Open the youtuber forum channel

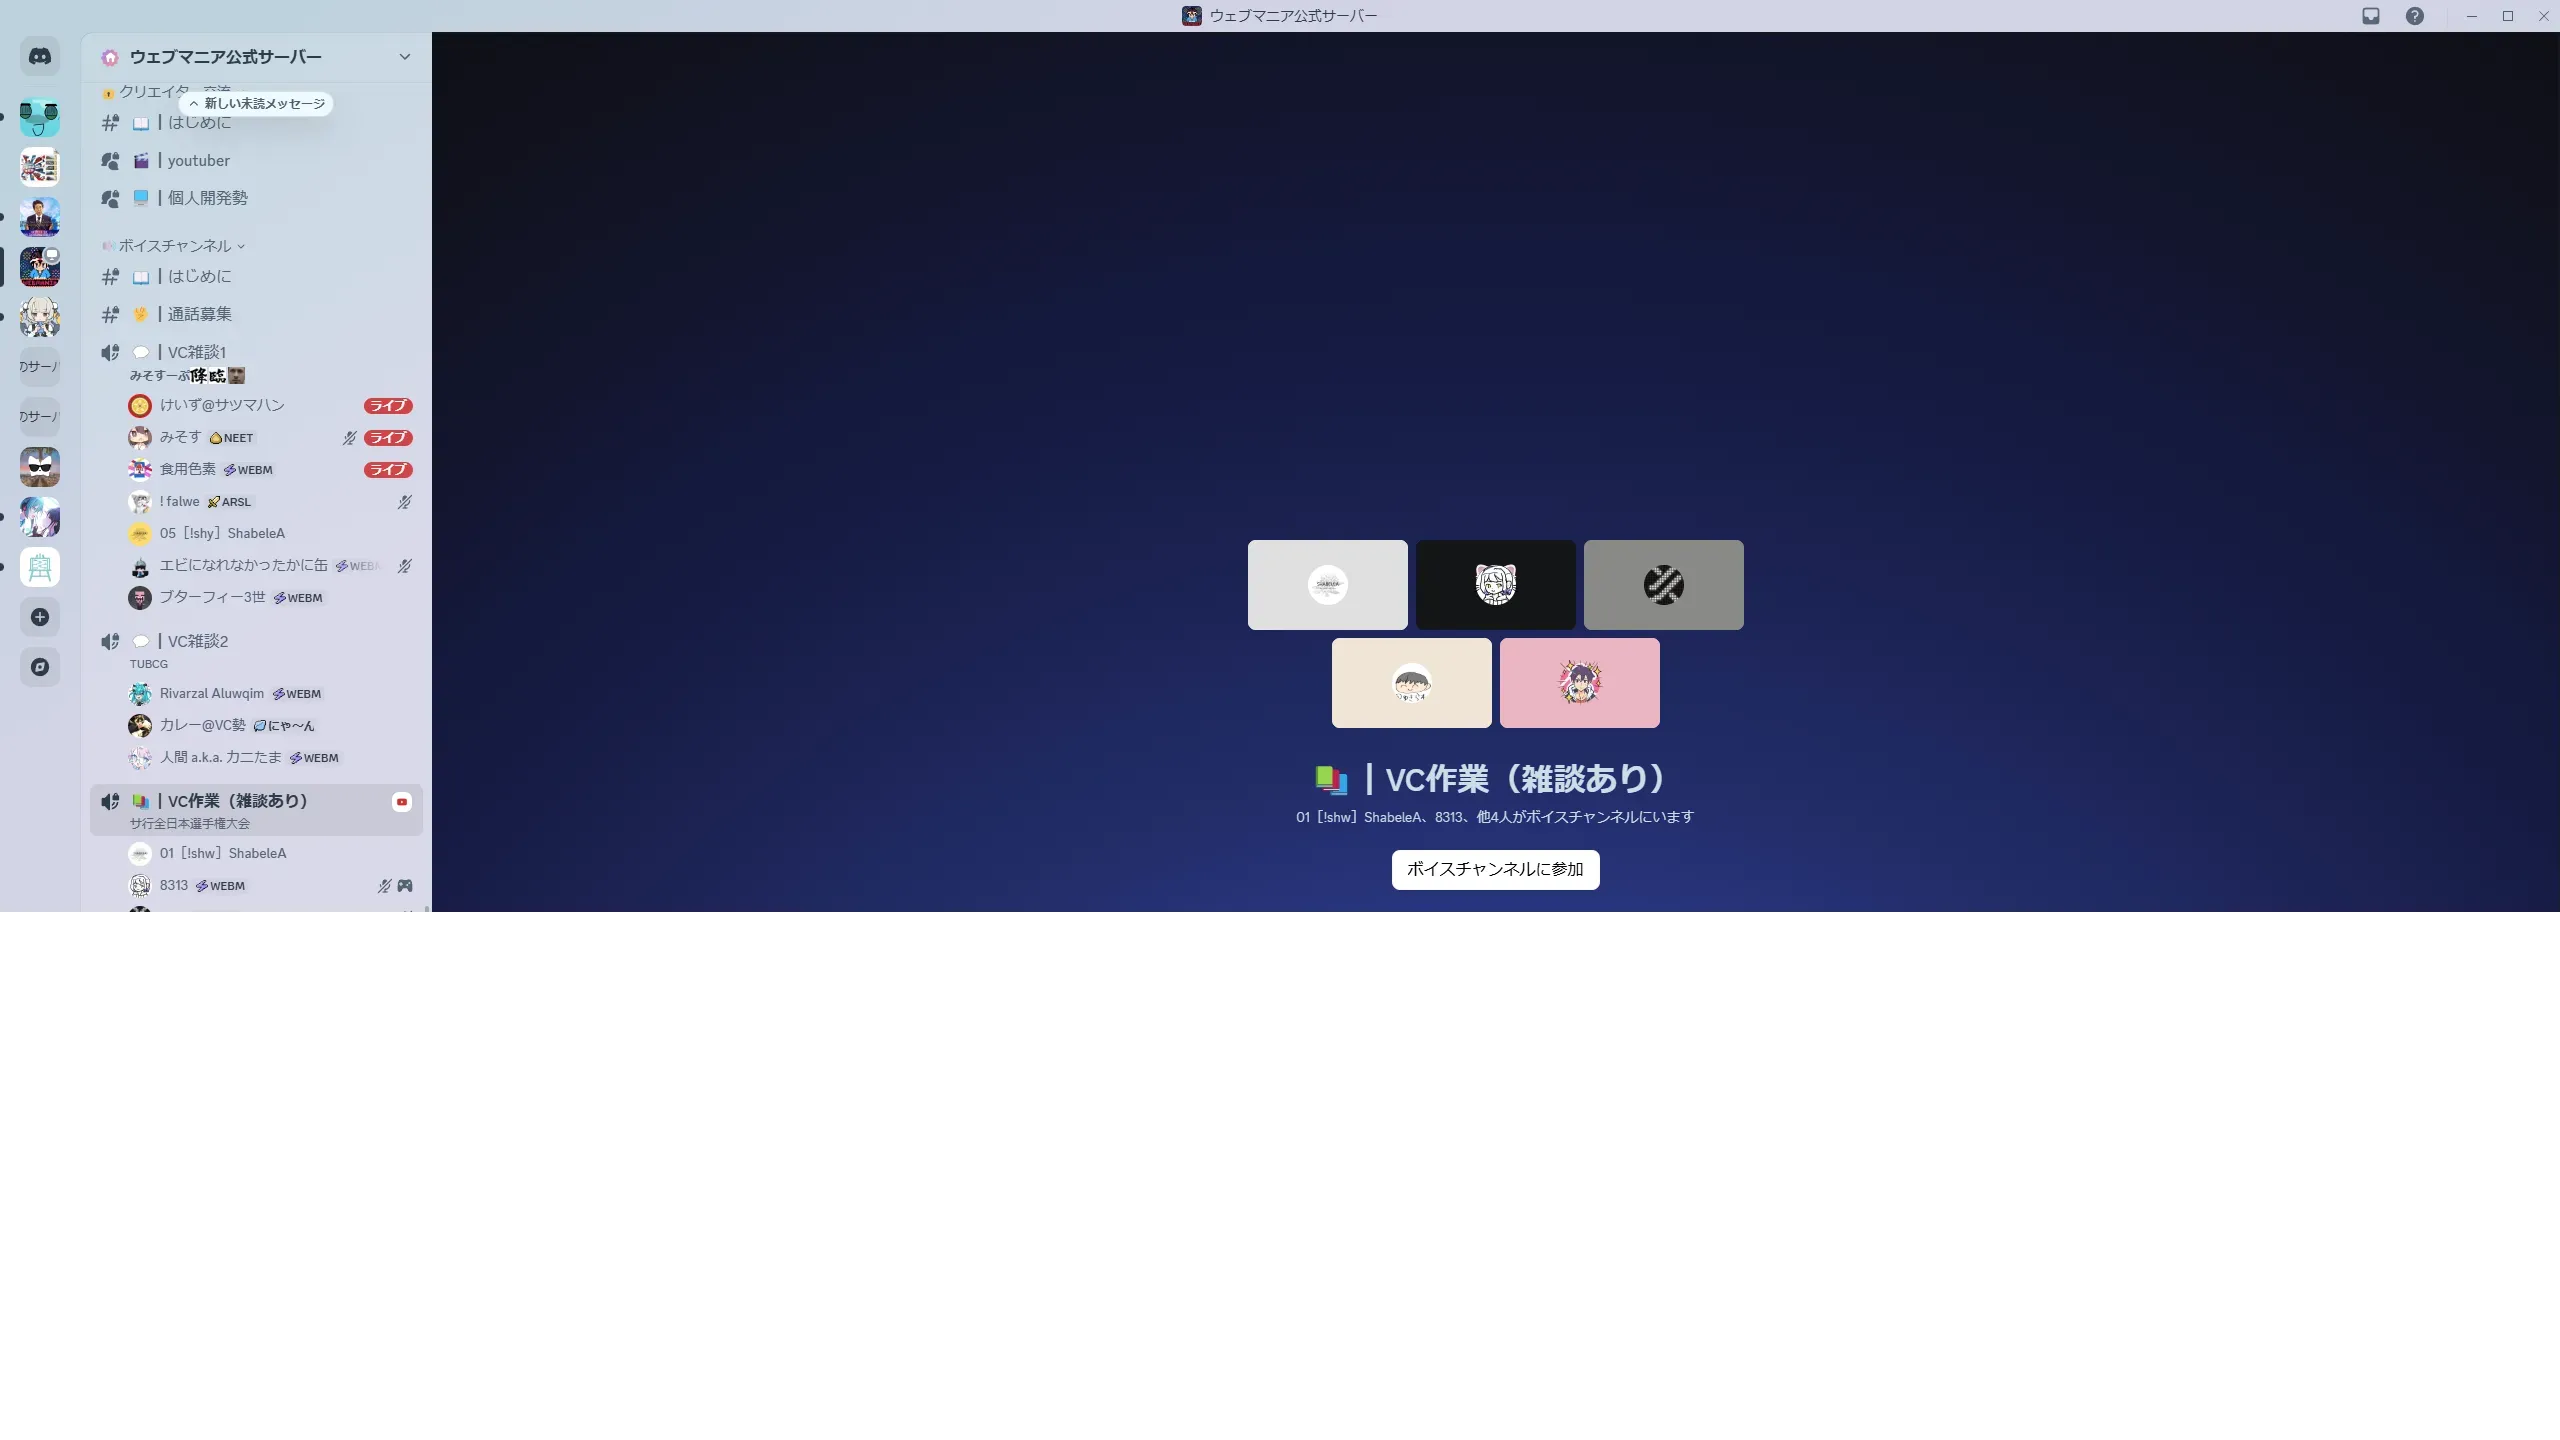click(198, 161)
